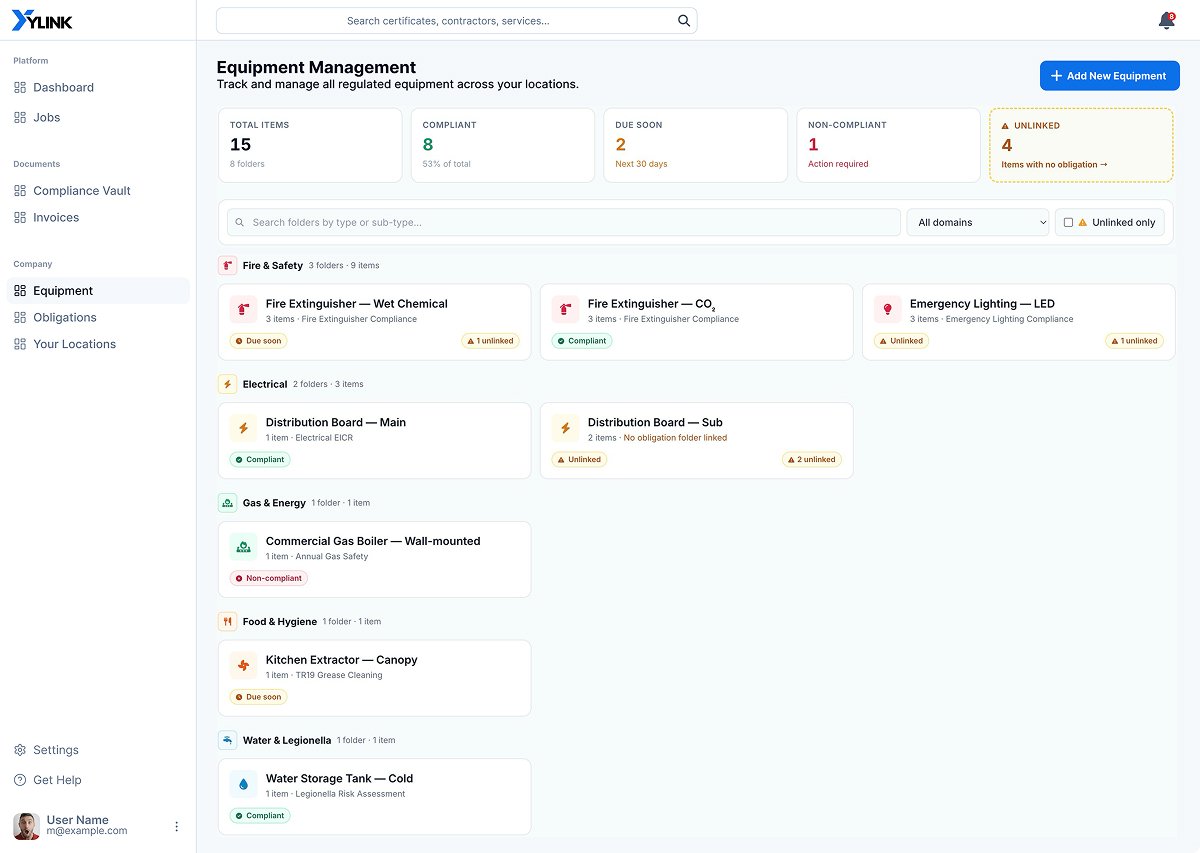Click the 2 unlinked badge on Distribution Board Sub

pyautogui.click(x=812, y=460)
